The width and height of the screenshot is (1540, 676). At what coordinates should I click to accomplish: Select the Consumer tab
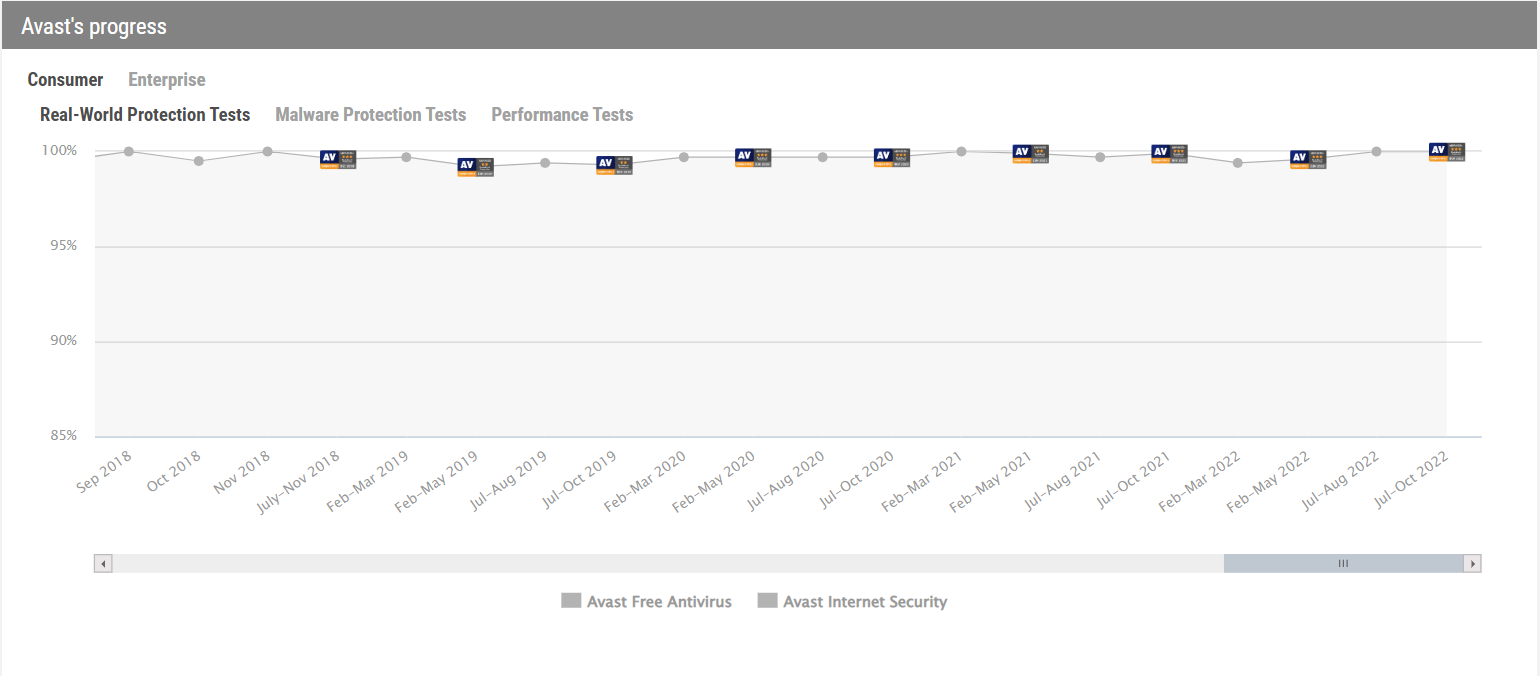65,80
